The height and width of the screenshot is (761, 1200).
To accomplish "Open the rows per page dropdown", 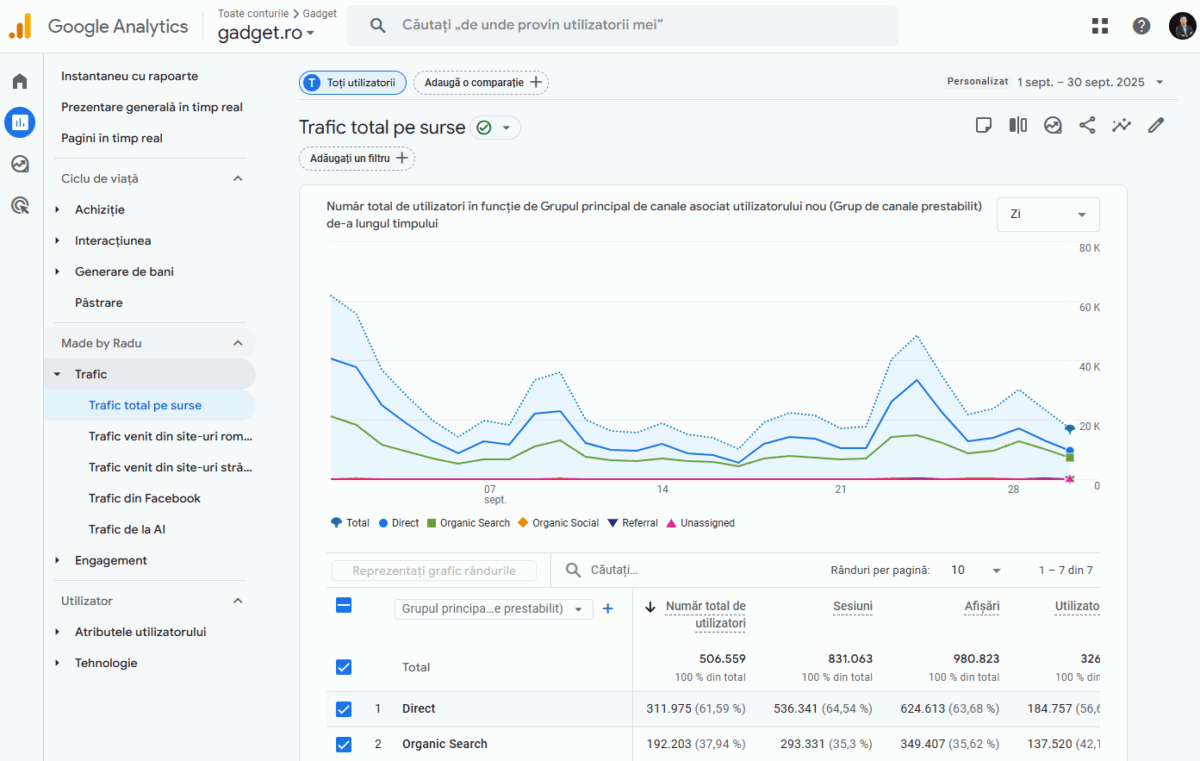I will [975, 570].
